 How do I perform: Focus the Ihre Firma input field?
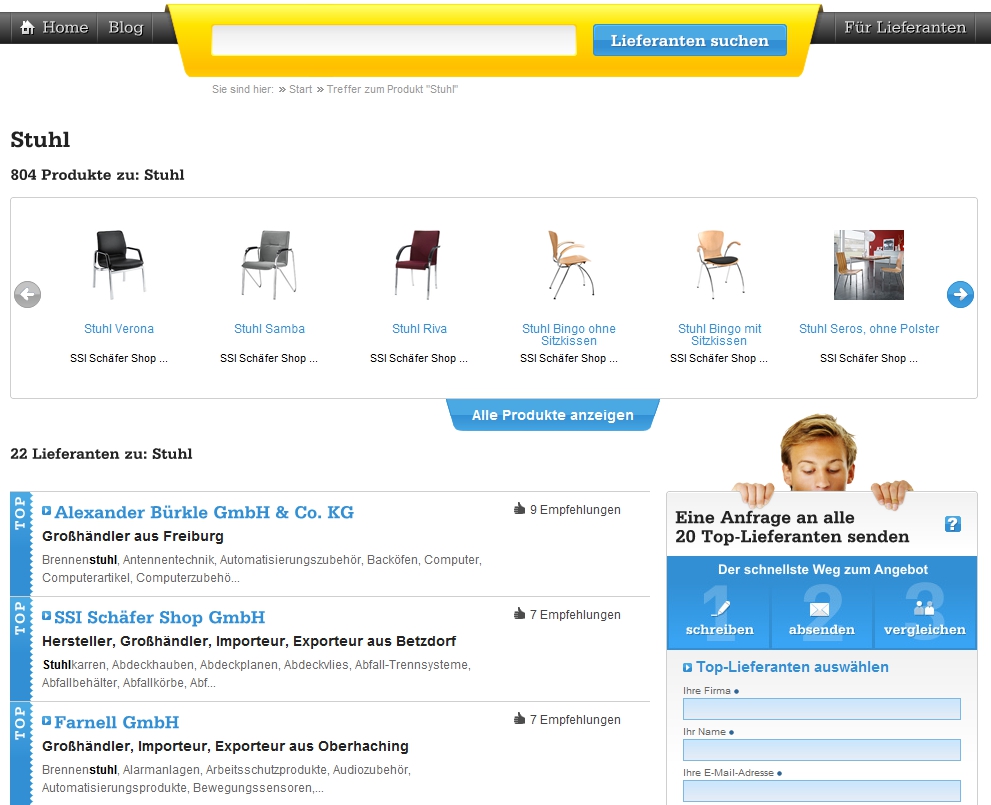point(822,709)
